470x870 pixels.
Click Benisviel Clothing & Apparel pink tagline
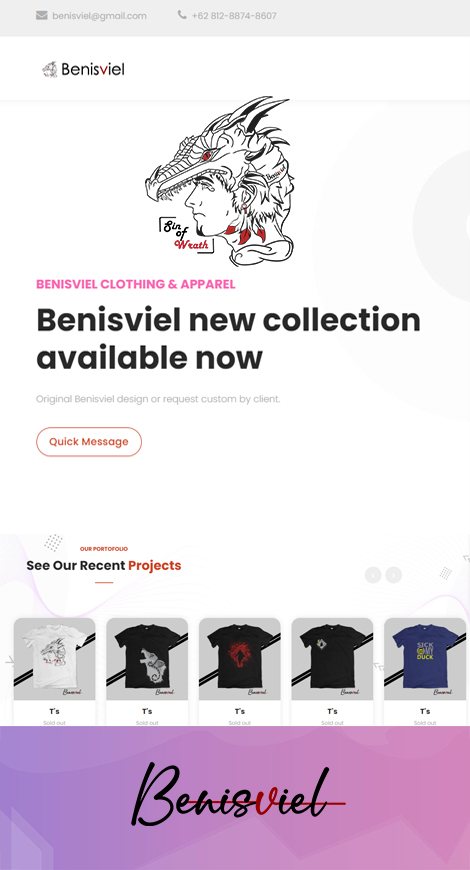point(136,284)
